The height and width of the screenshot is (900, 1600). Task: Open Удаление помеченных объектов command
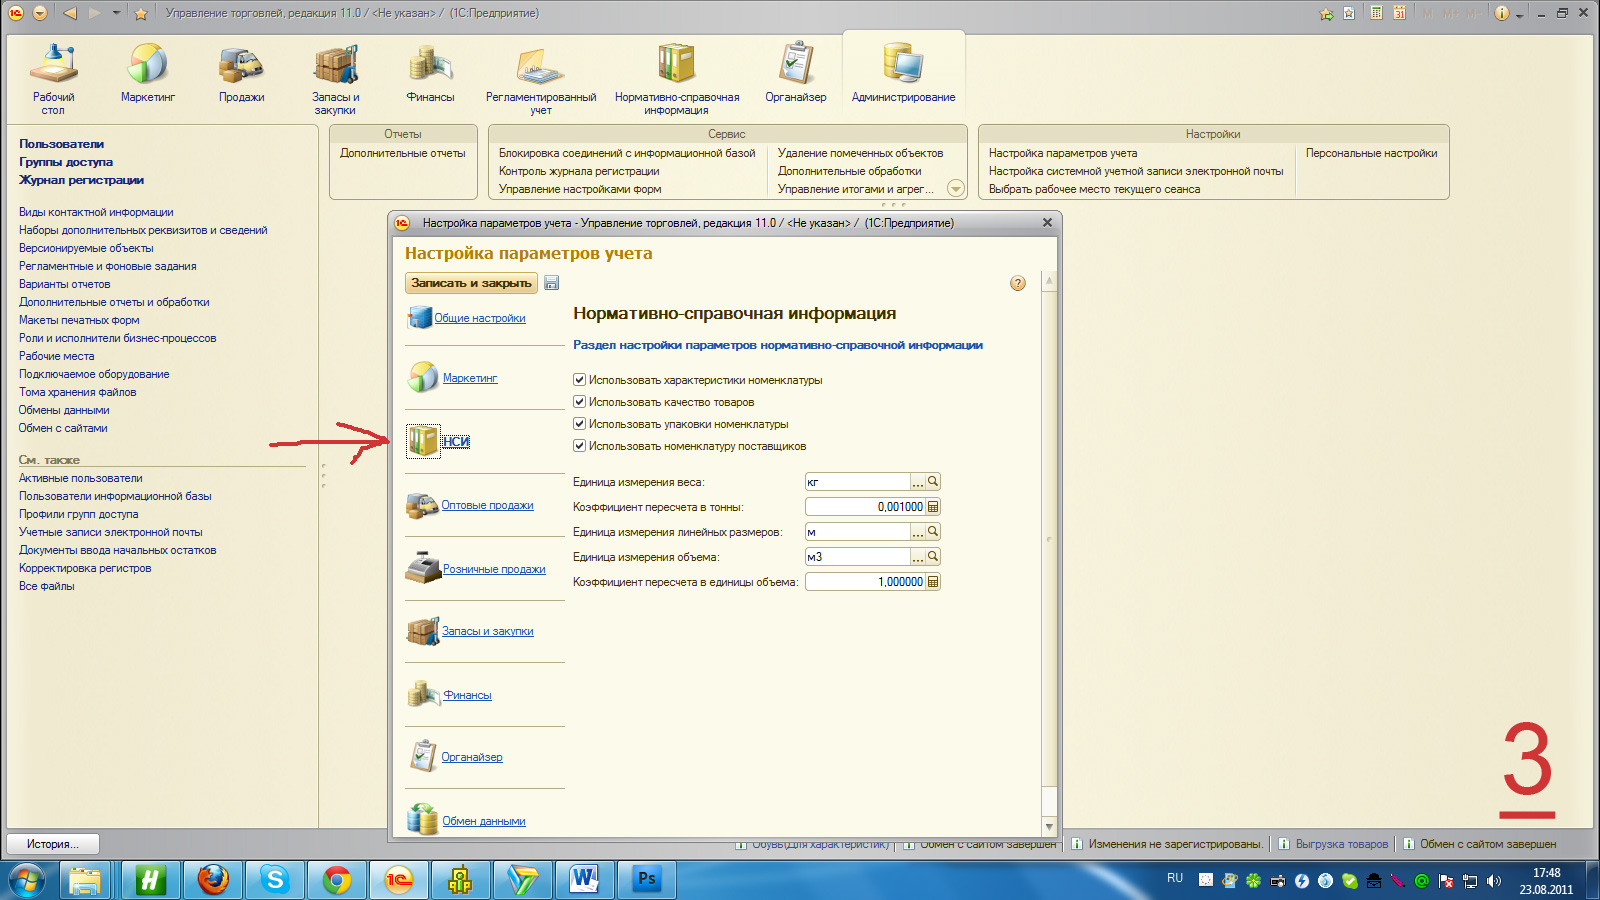click(x=860, y=153)
